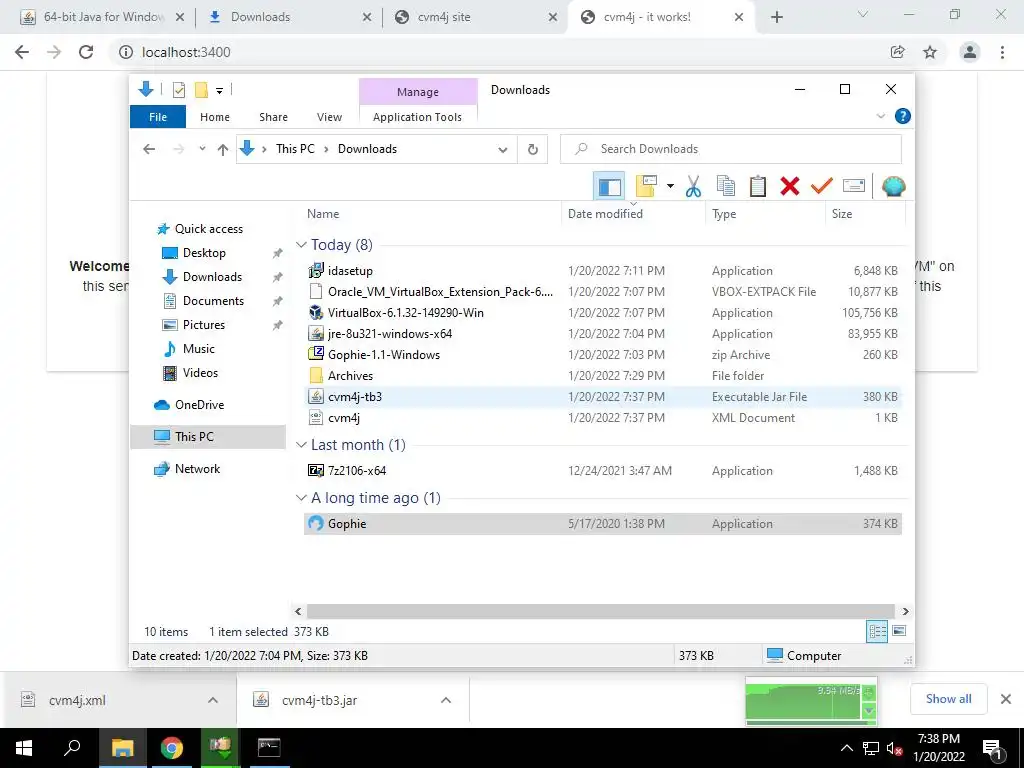Viewport: 1024px width, 768px height.
Task: Open the recent locations dropdown chevron
Action: [202, 149]
